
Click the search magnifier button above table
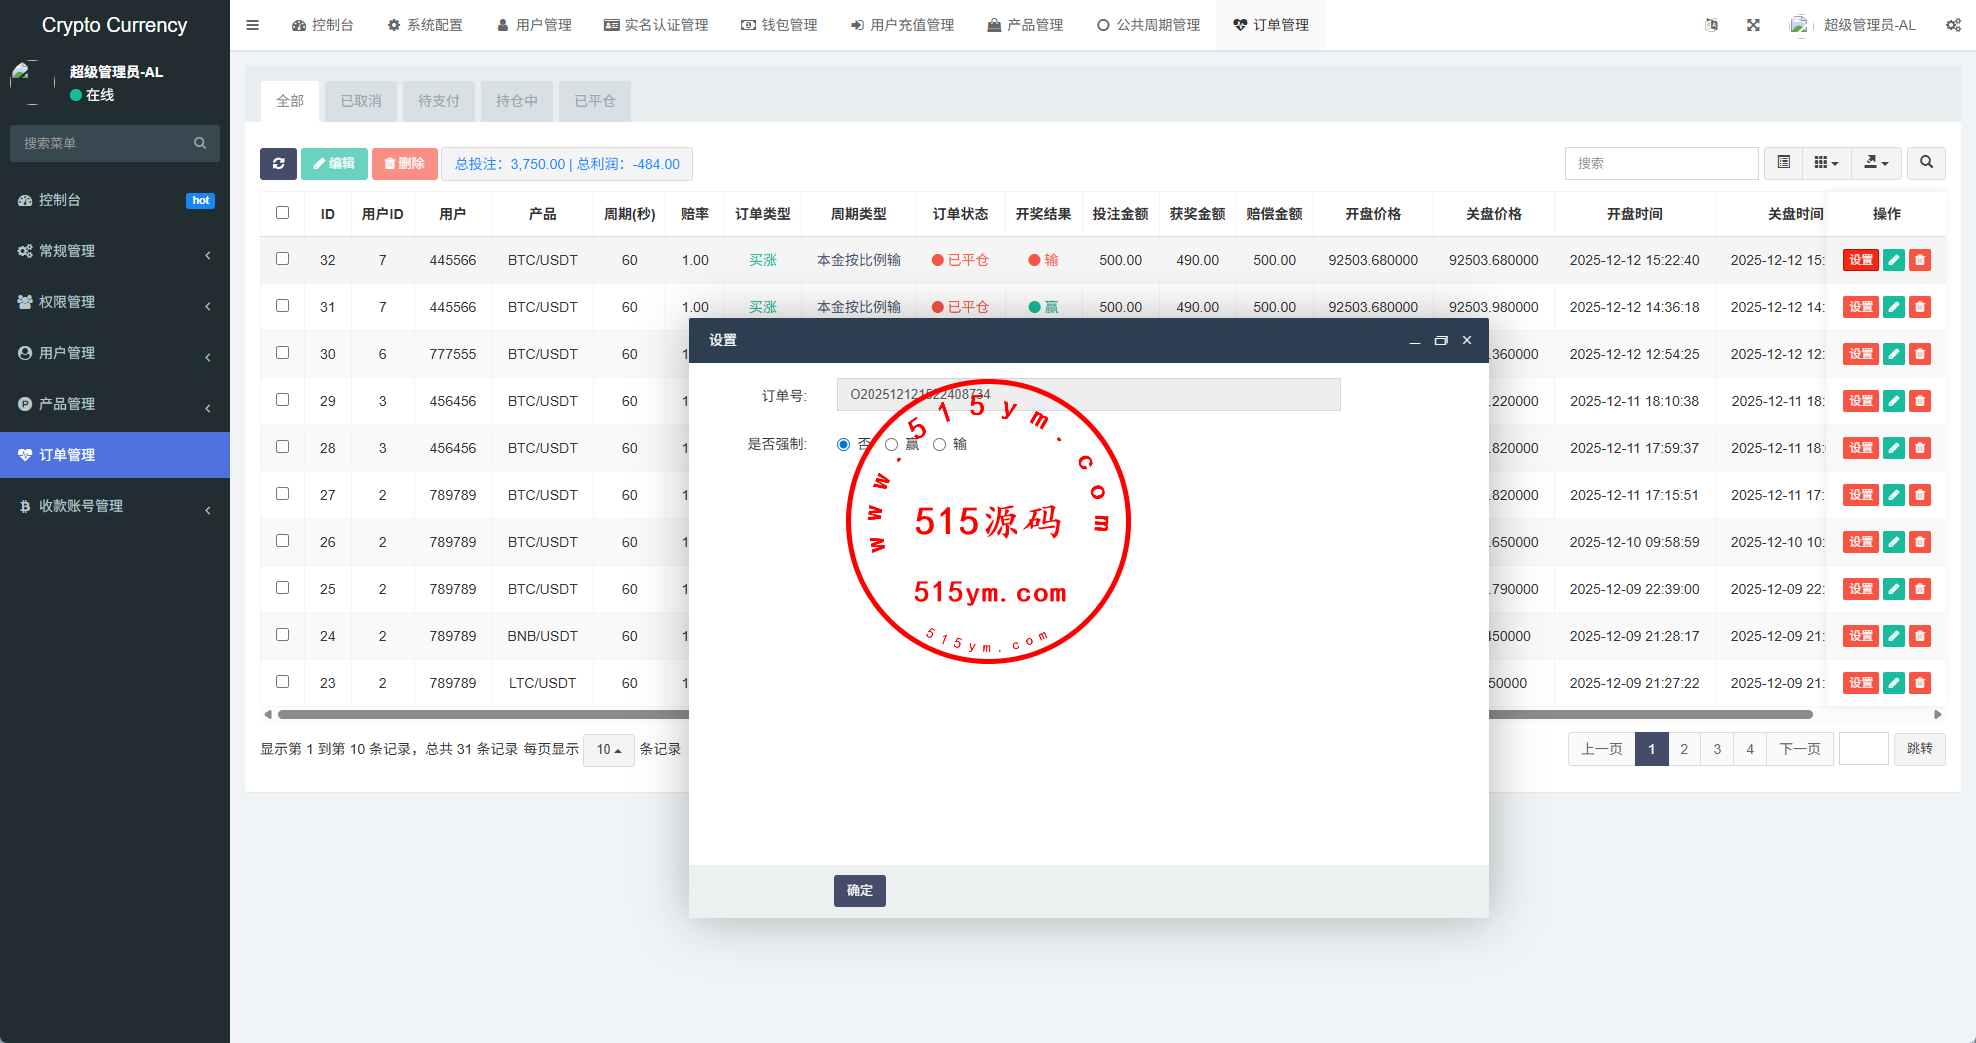1926,163
